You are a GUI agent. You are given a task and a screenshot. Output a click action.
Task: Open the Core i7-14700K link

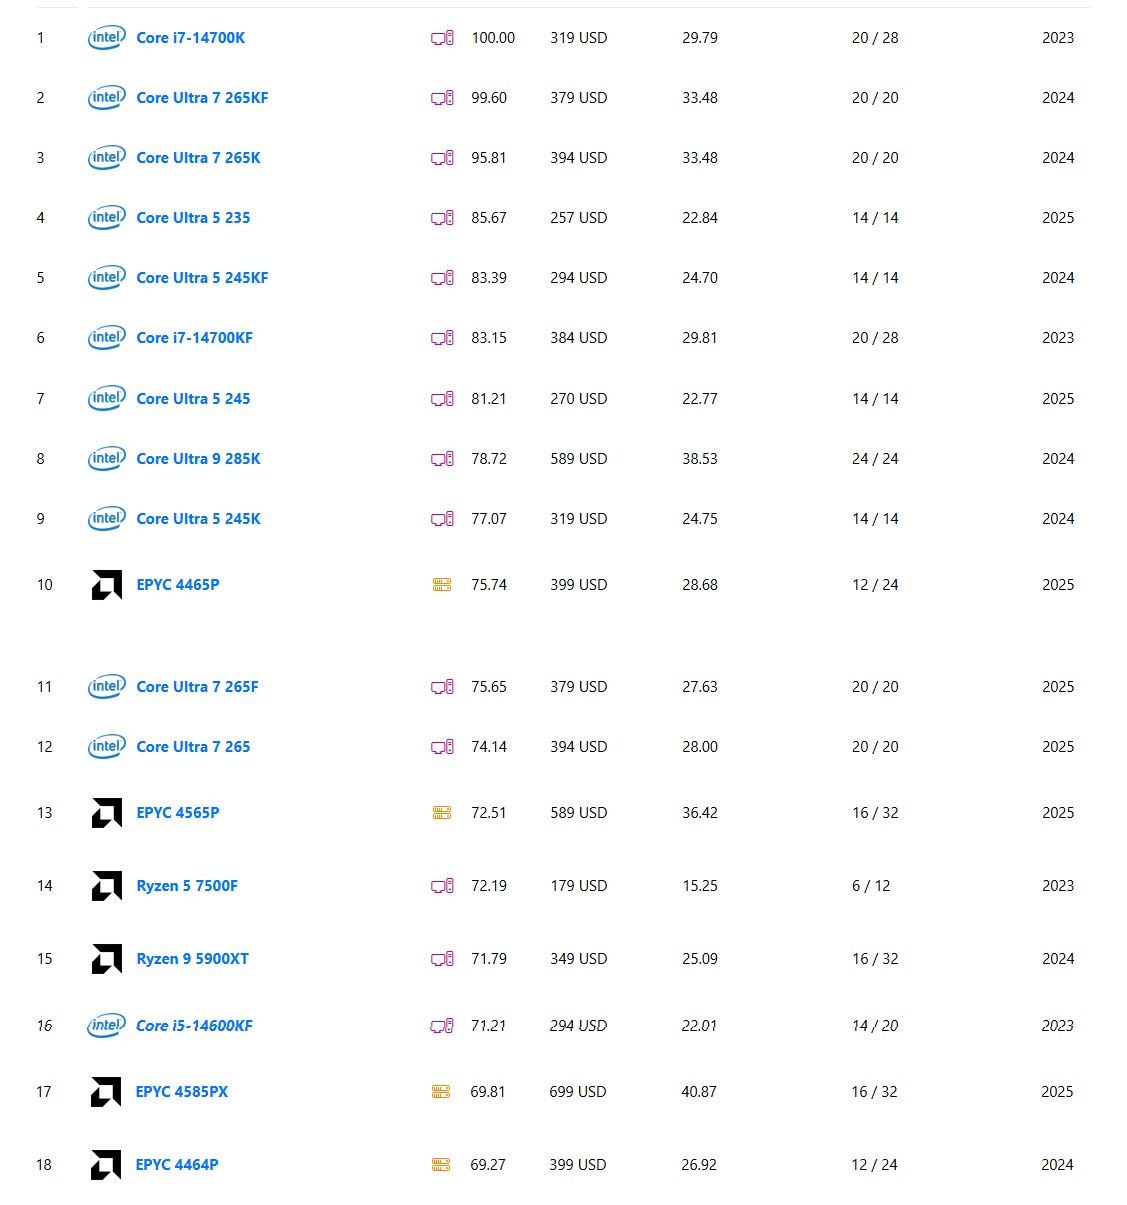191,38
